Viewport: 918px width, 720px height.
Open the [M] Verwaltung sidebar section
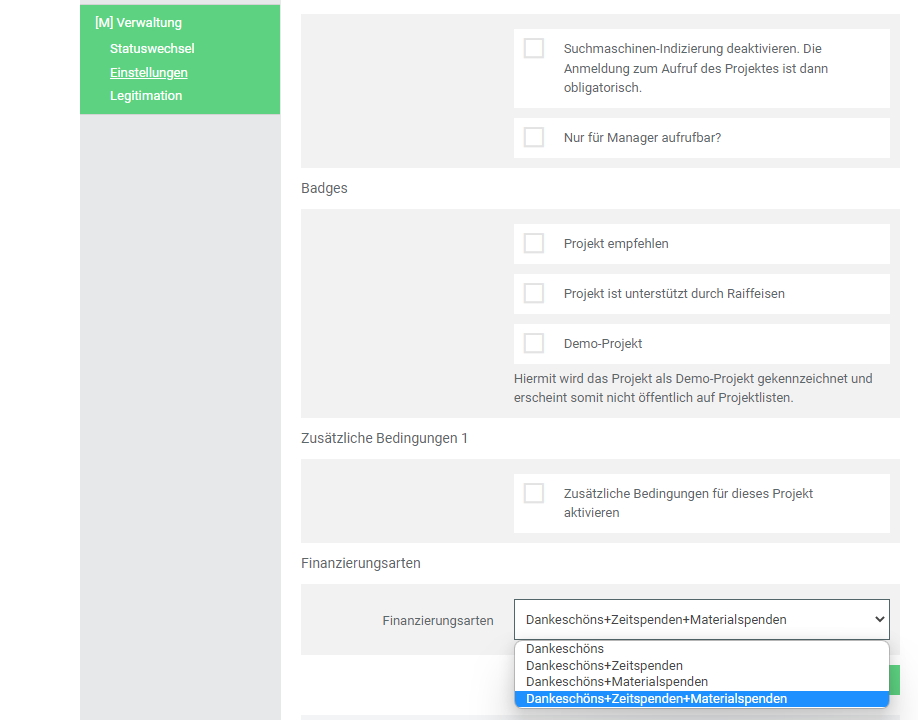click(138, 23)
